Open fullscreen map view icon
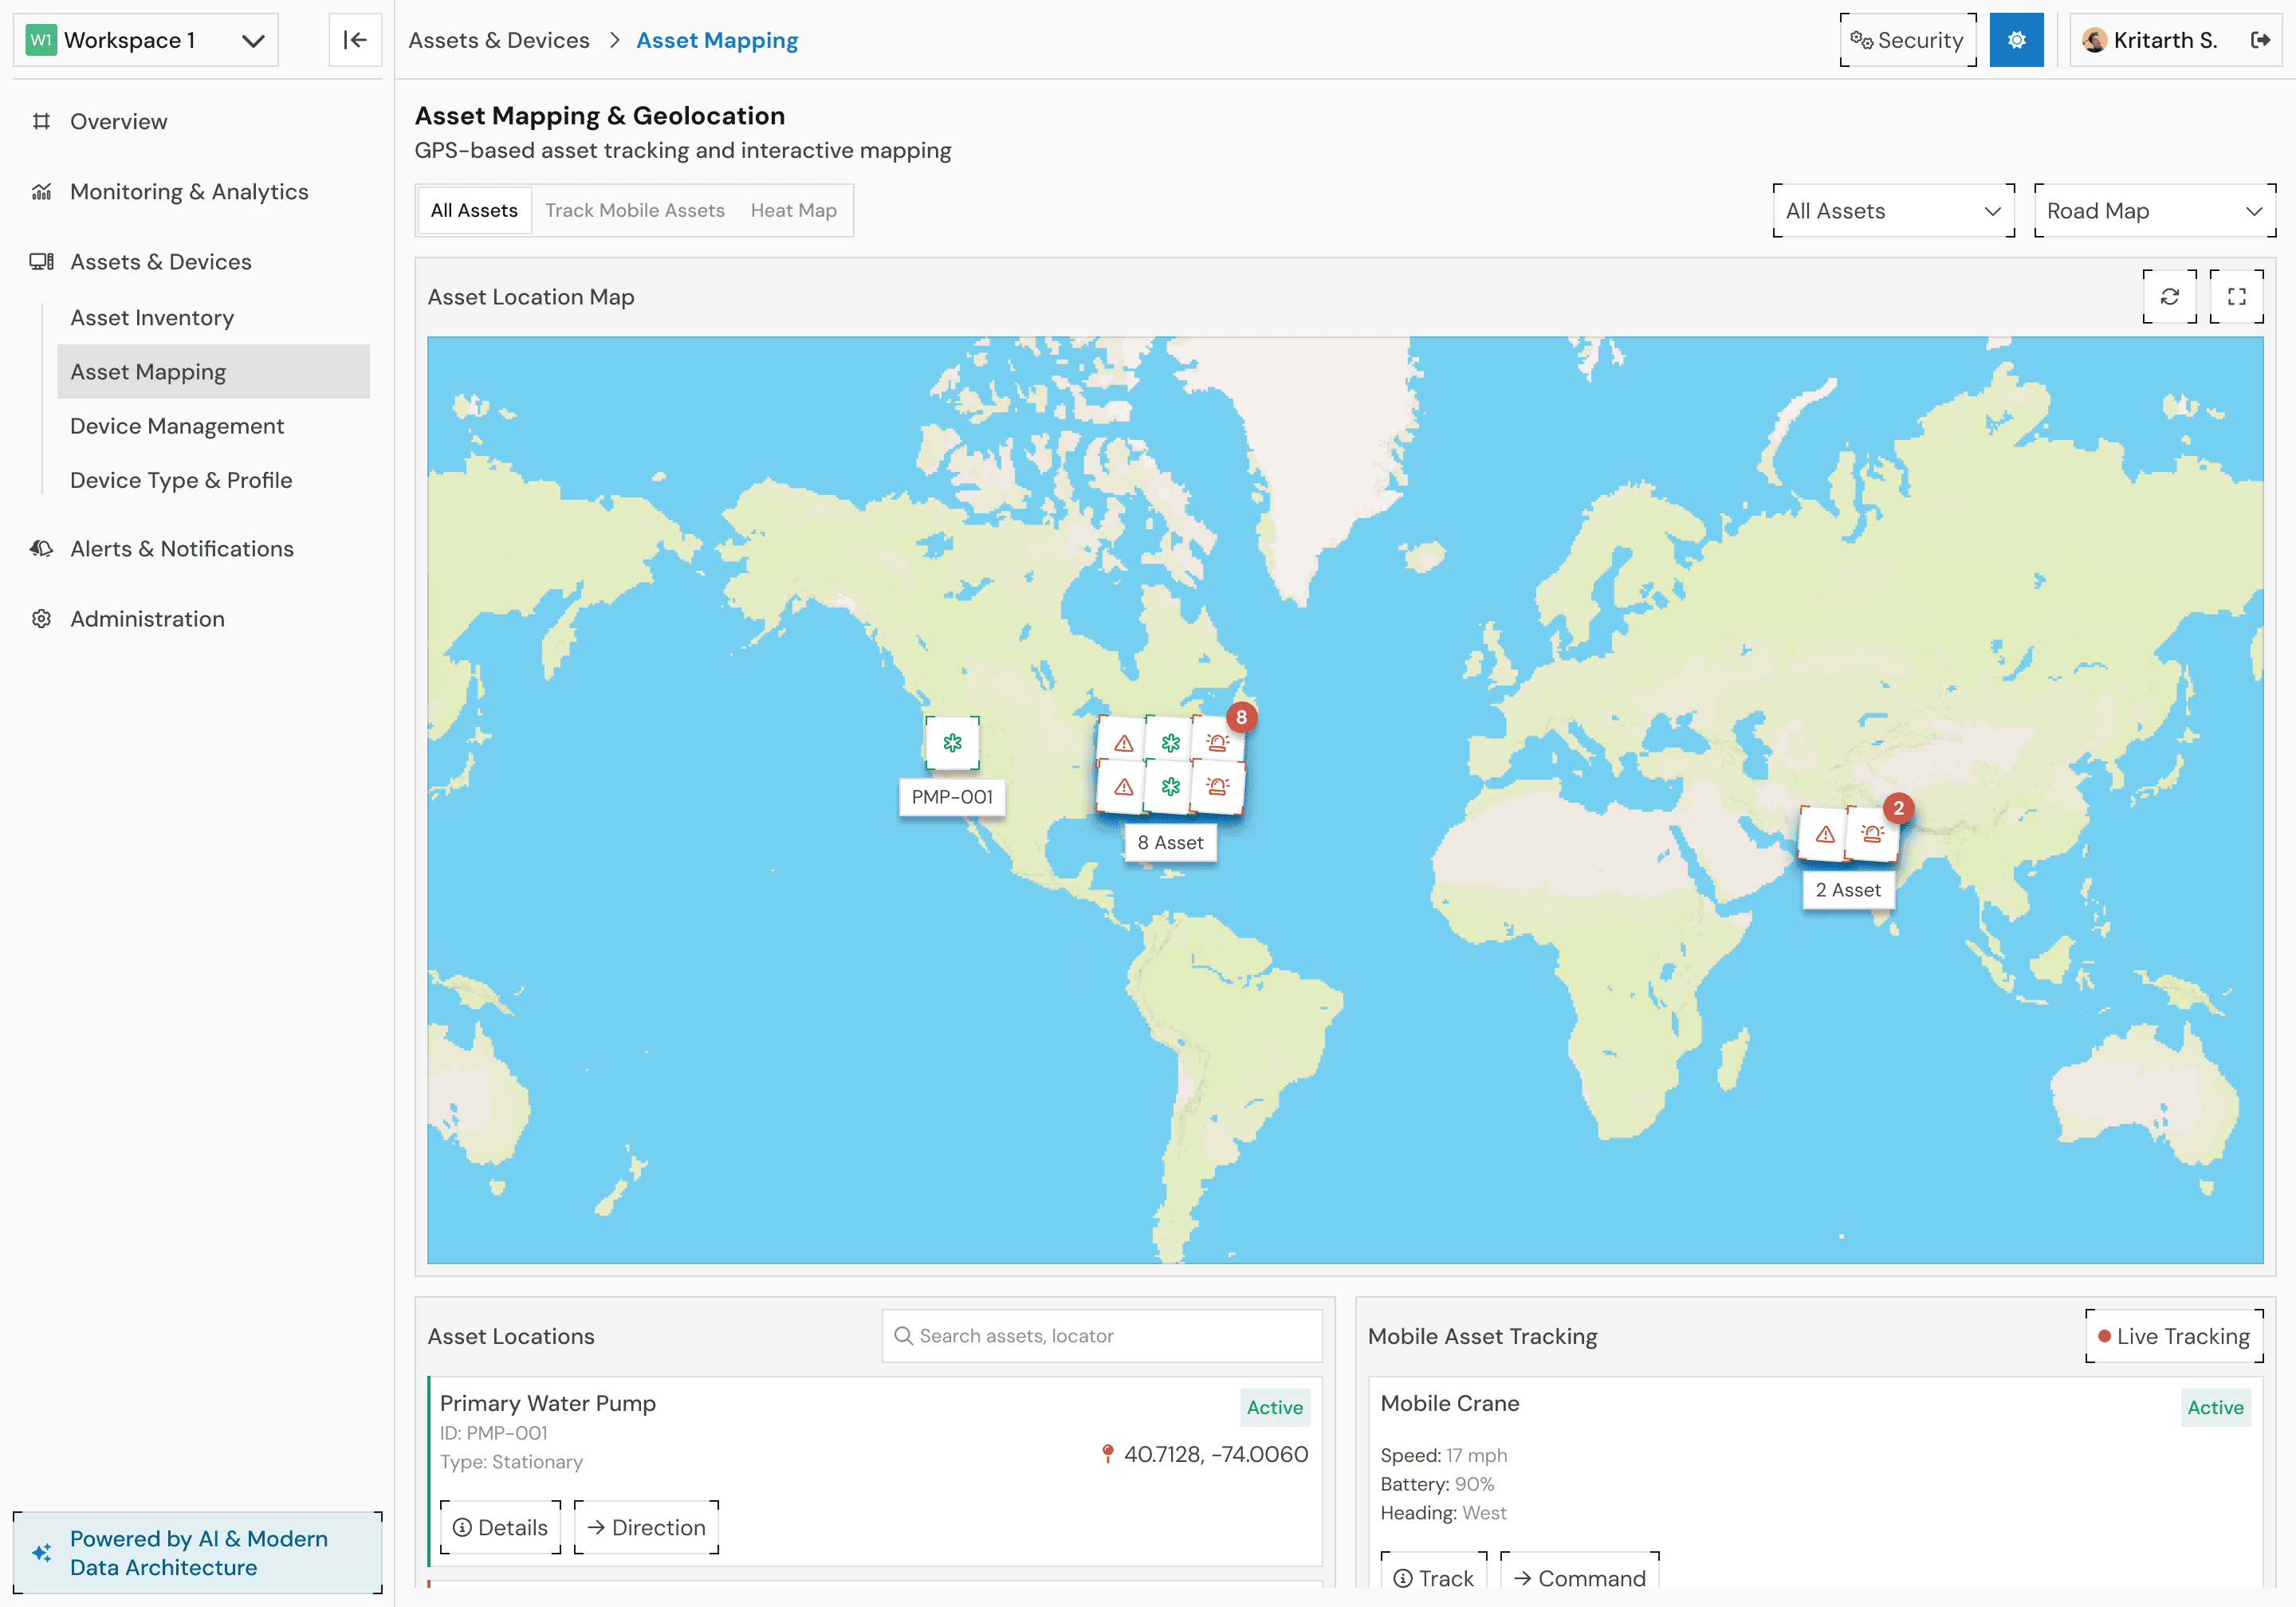This screenshot has width=2296, height=1607. [x=2236, y=297]
